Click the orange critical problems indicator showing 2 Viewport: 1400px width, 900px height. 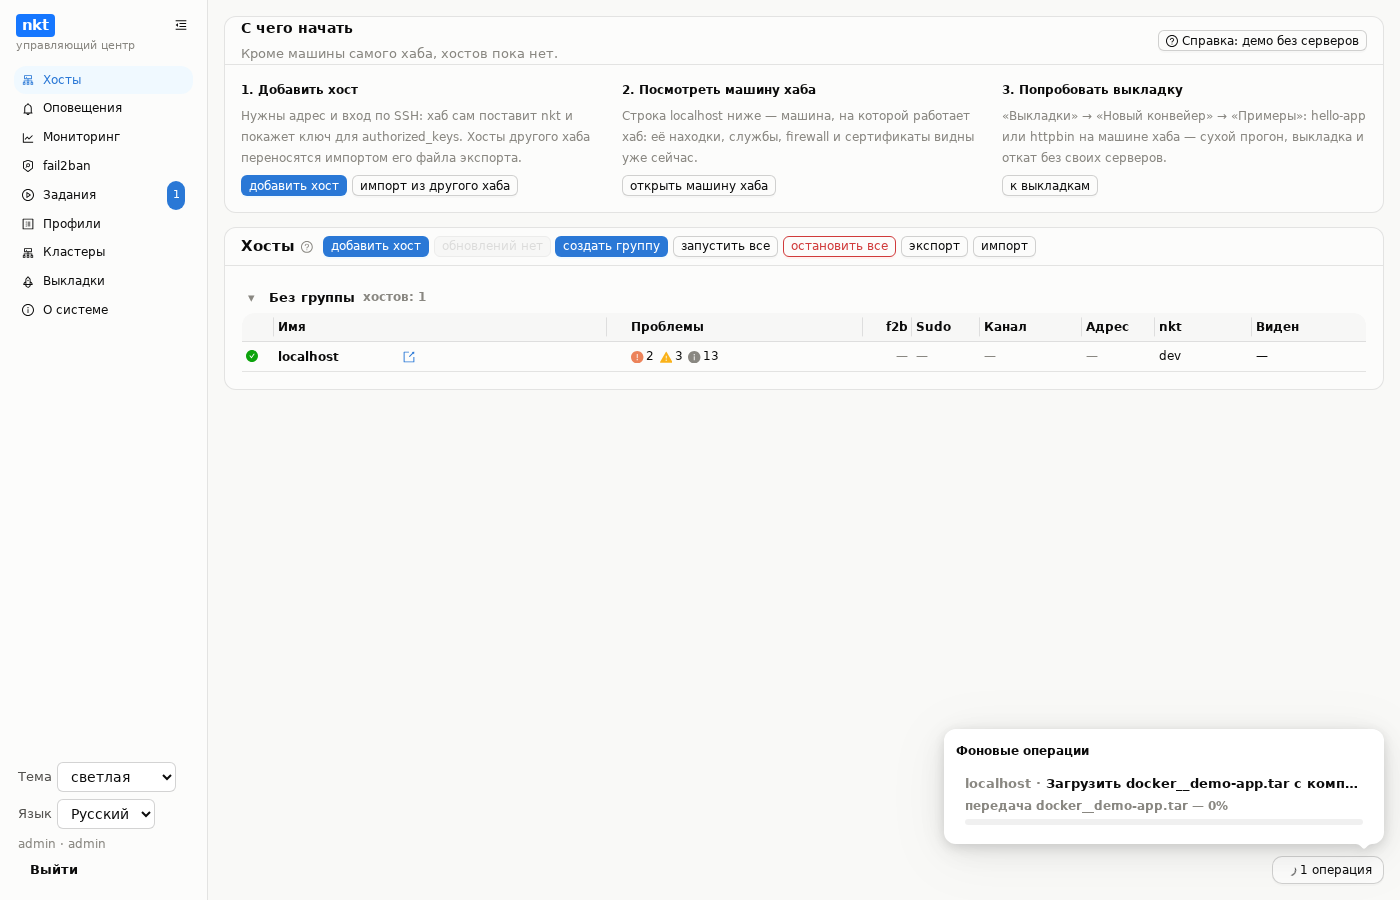tap(642, 356)
